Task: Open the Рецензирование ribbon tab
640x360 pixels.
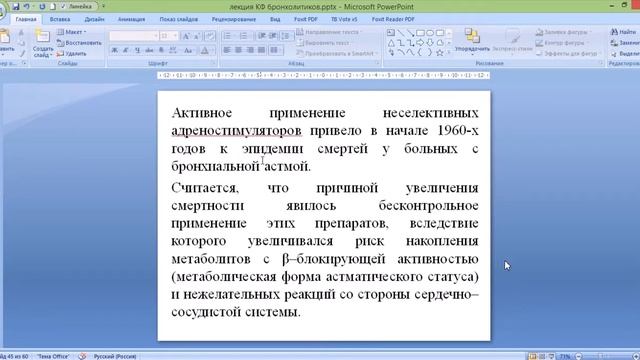Action: (x=234, y=19)
